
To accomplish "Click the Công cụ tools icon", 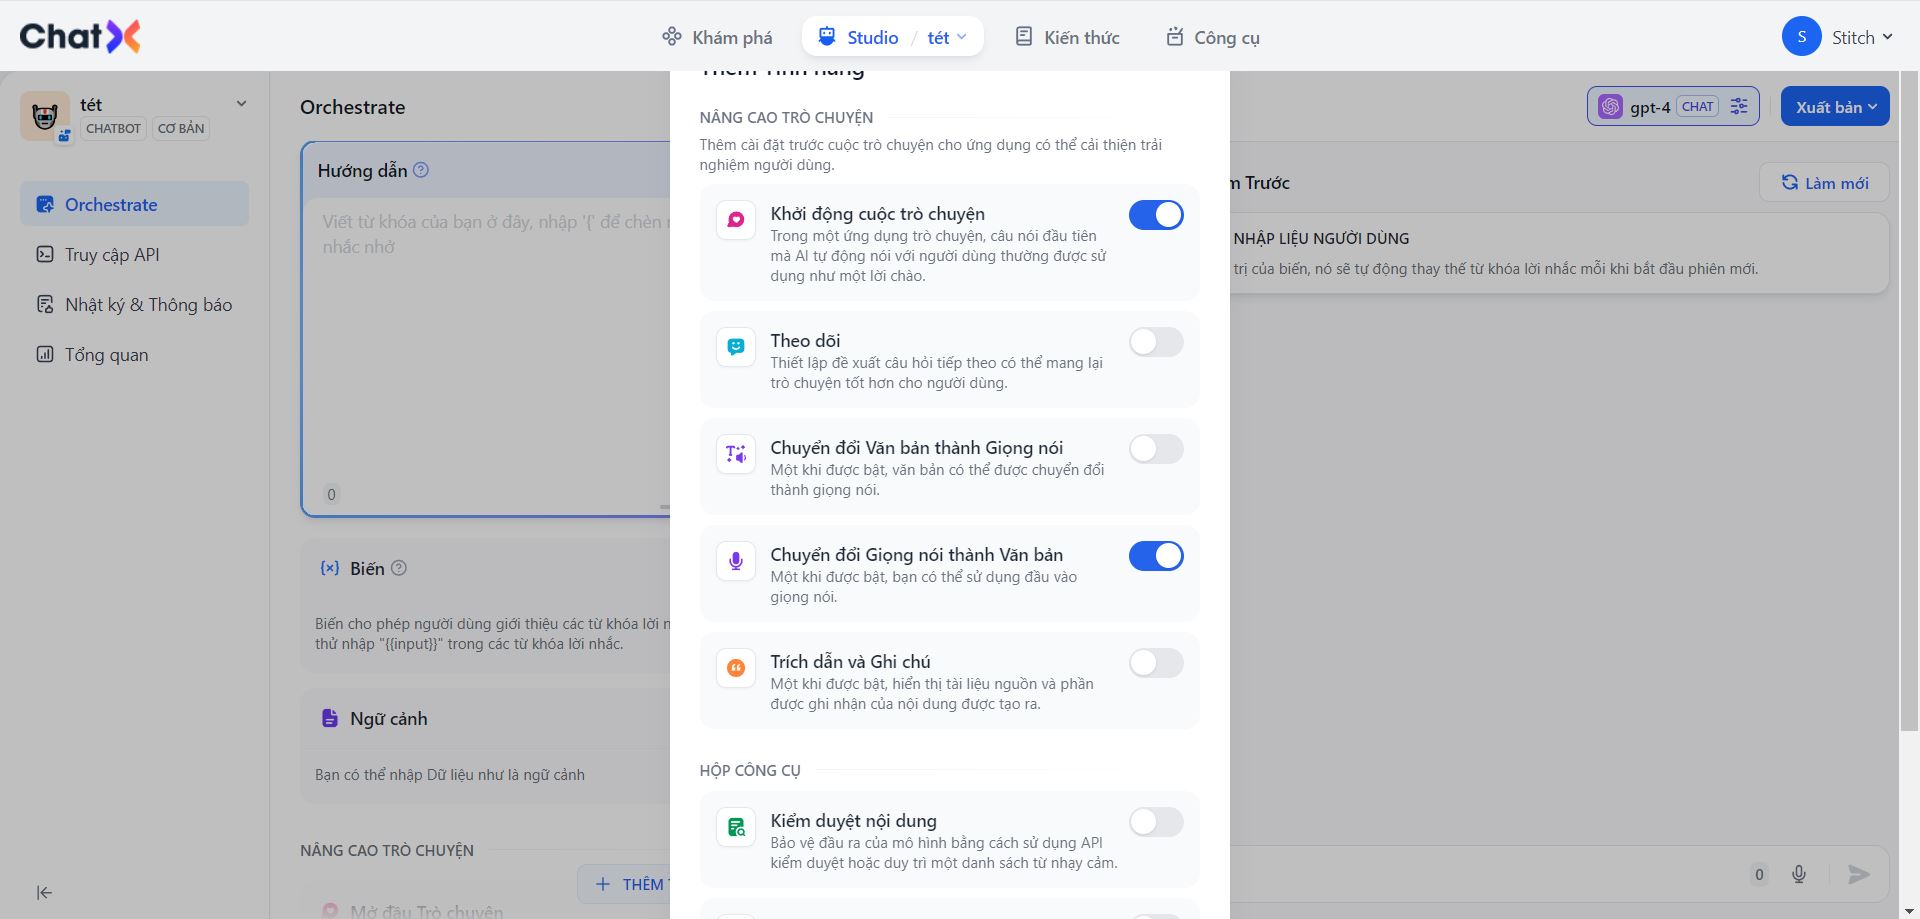I will tap(1174, 37).
